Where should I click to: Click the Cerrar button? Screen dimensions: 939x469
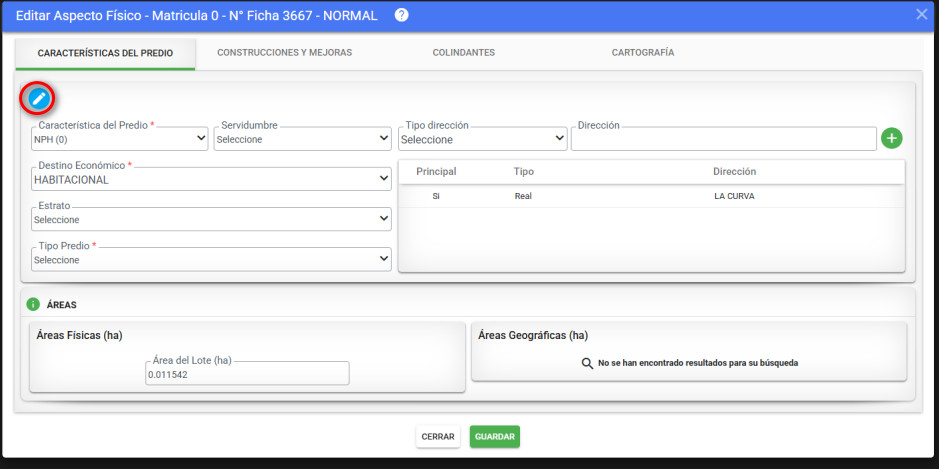point(438,437)
